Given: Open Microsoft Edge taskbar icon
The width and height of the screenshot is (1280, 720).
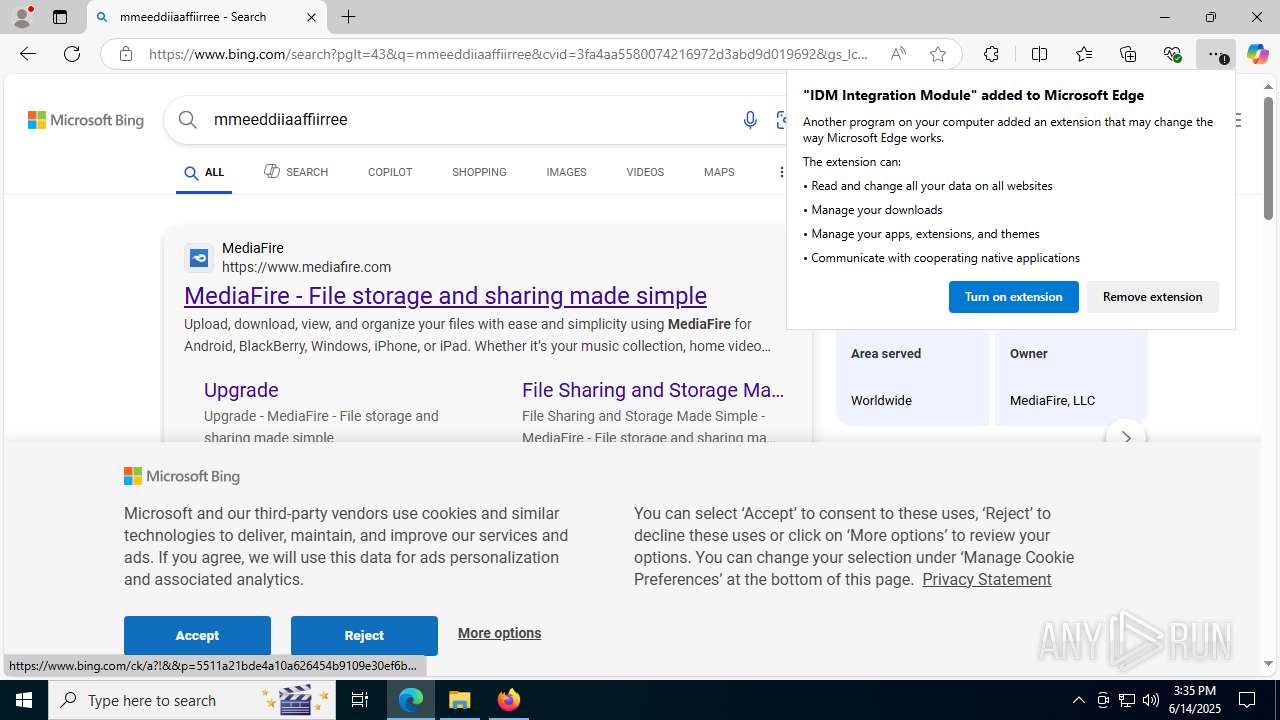Looking at the screenshot, I should [411, 700].
